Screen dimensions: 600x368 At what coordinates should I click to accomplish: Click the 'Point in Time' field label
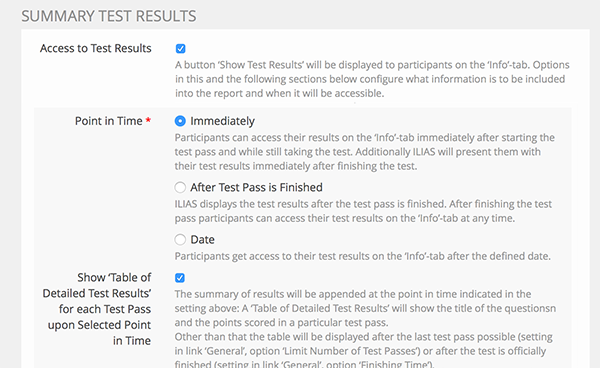coord(108,121)
